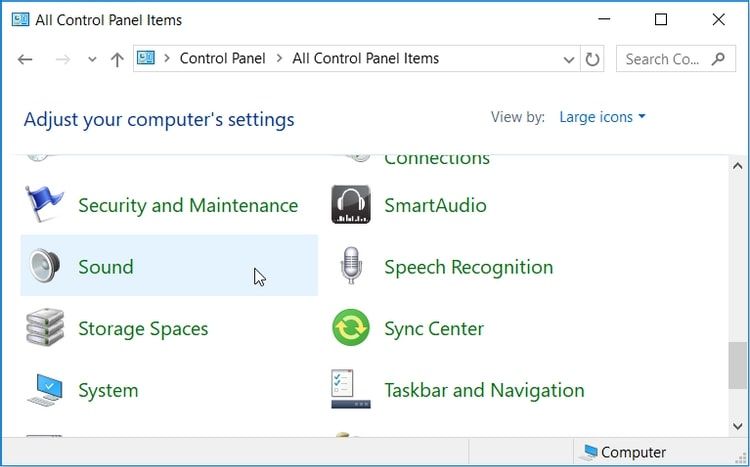Open the Sync Center green icon

point(350,329)
